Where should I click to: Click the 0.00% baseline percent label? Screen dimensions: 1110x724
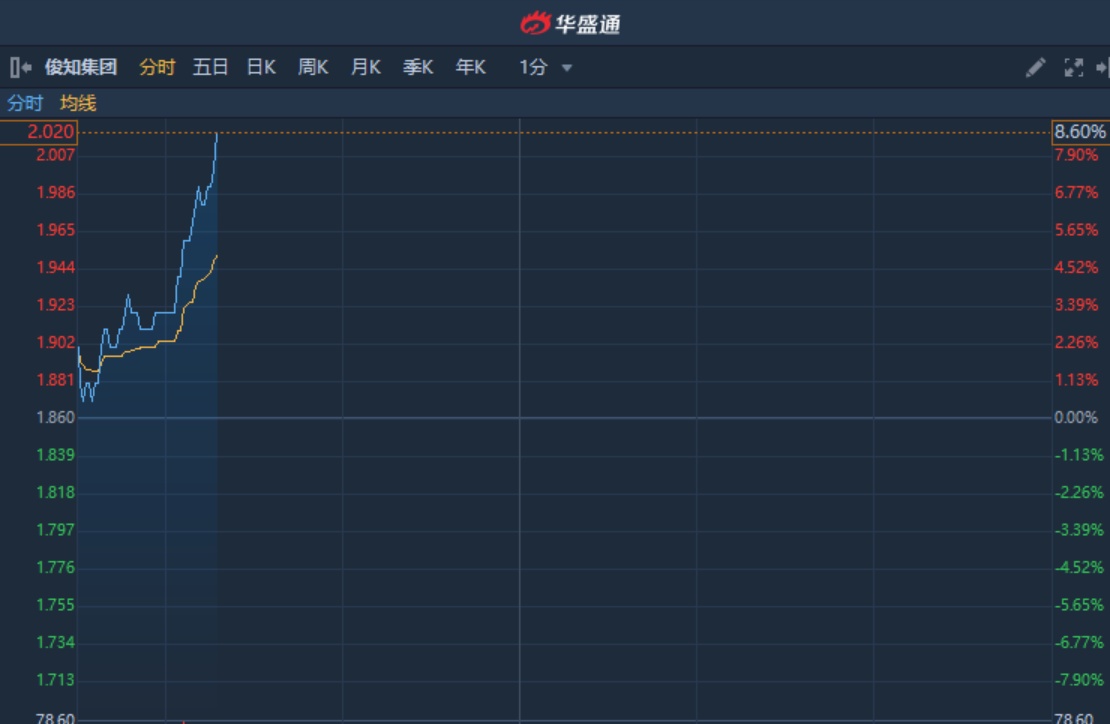coord(1075,418)
